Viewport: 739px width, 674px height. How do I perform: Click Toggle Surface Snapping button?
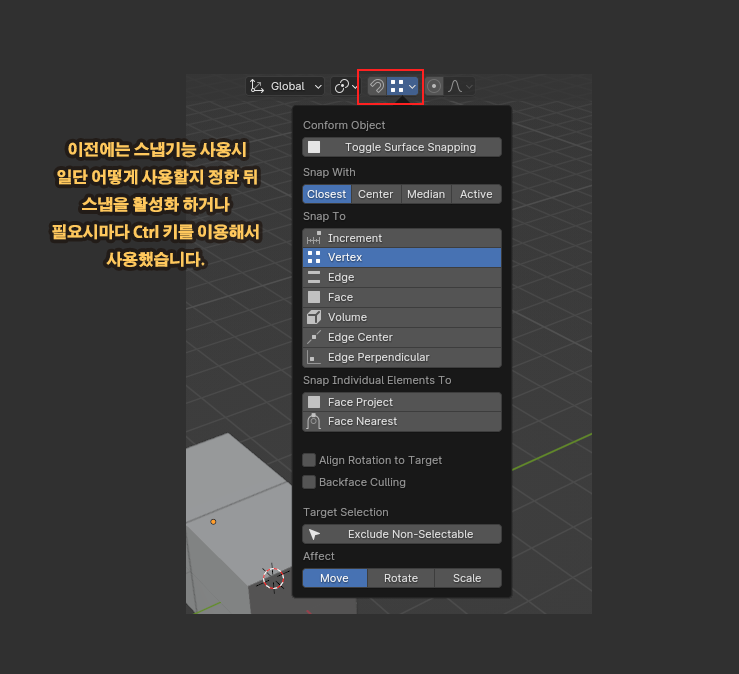click(x=402, y=147)
